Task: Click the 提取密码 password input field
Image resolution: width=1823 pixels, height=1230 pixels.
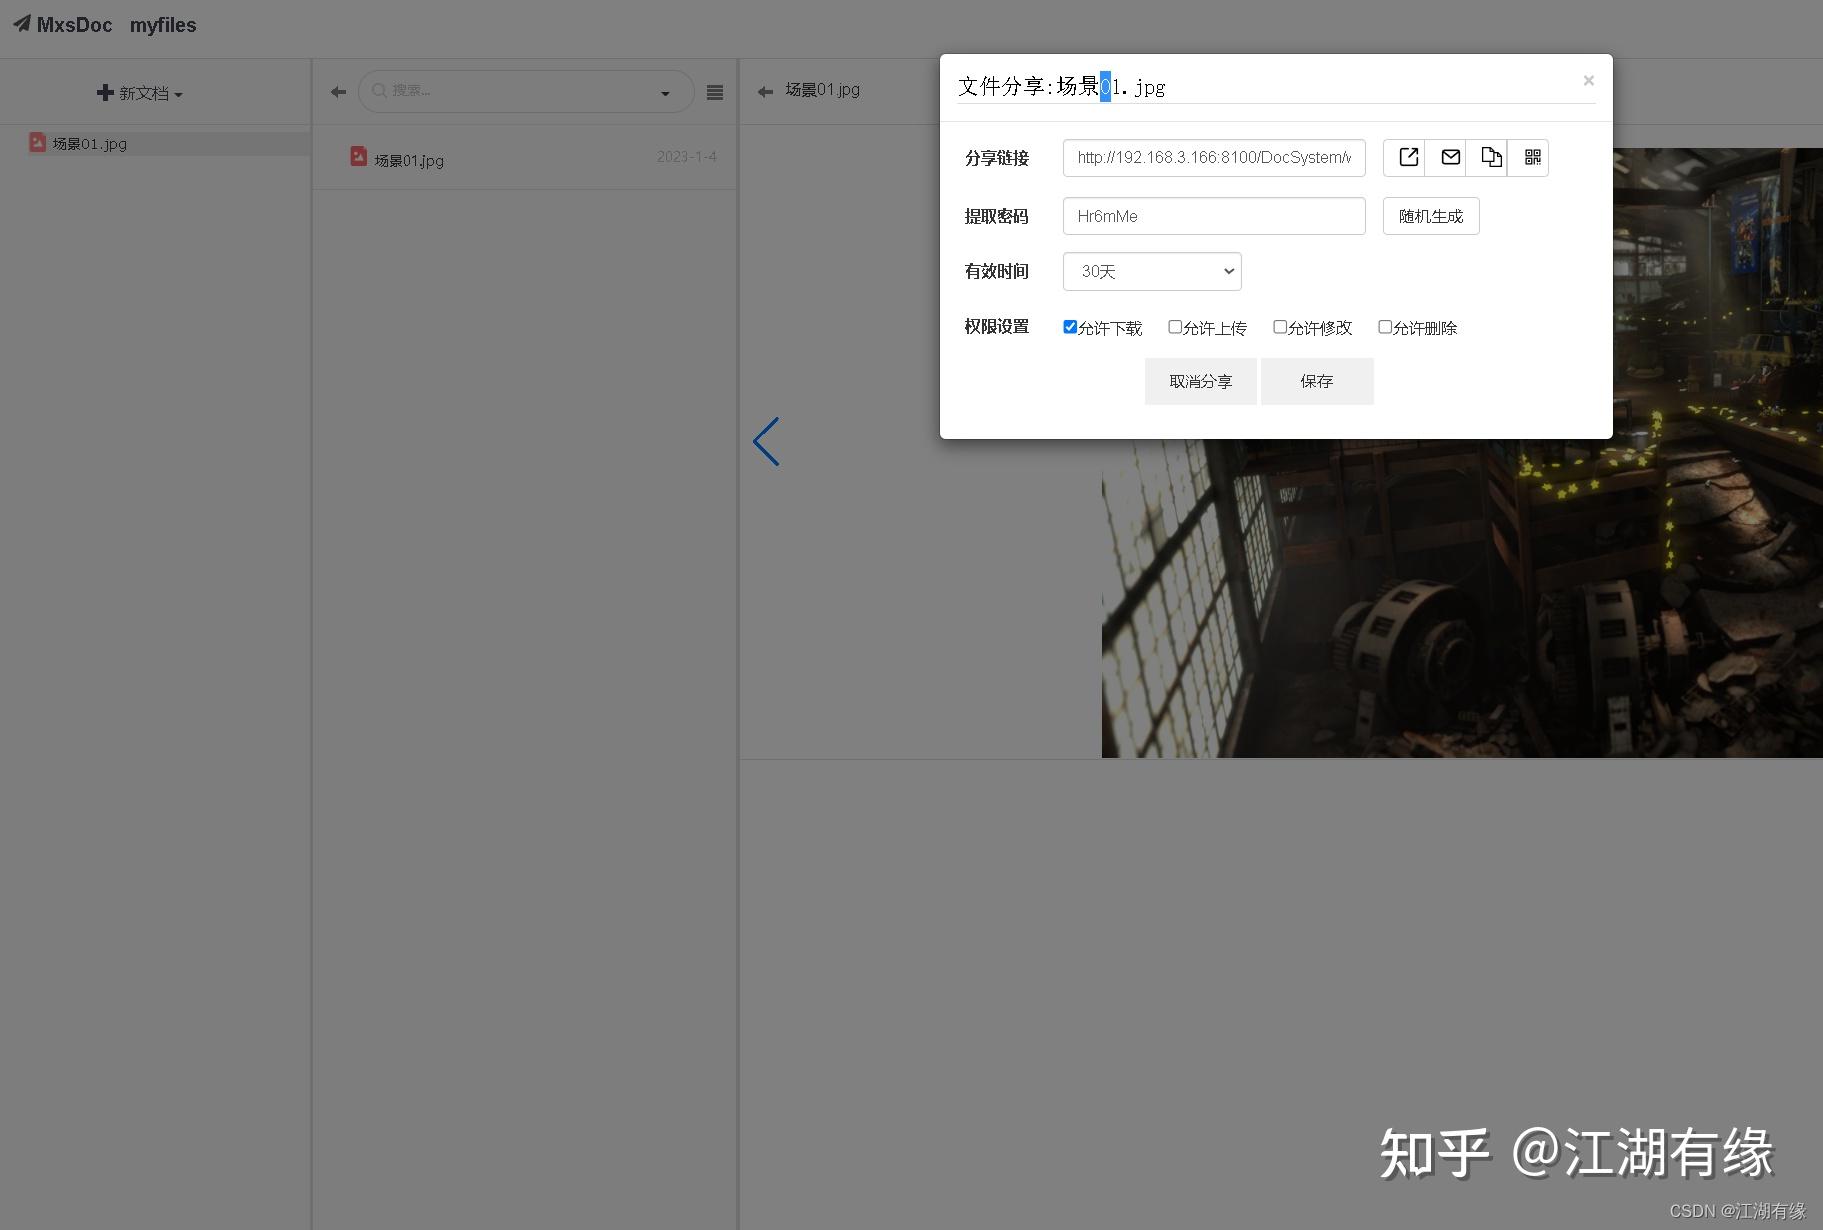Action: click(1213, 216)
